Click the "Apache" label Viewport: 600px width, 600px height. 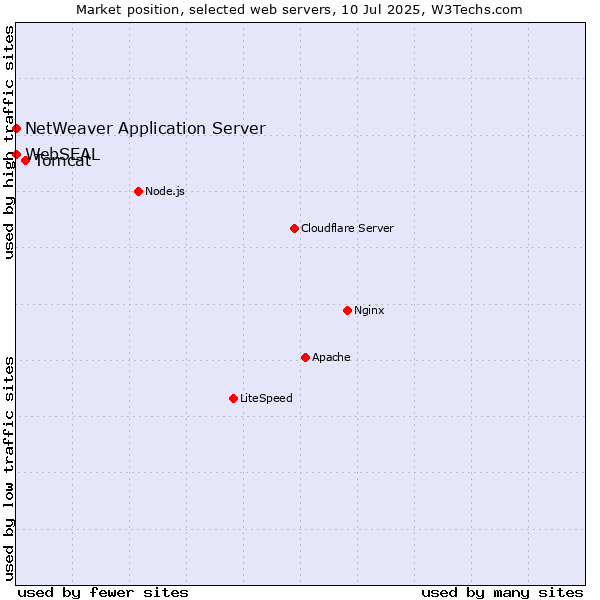(x=331, y=357)
